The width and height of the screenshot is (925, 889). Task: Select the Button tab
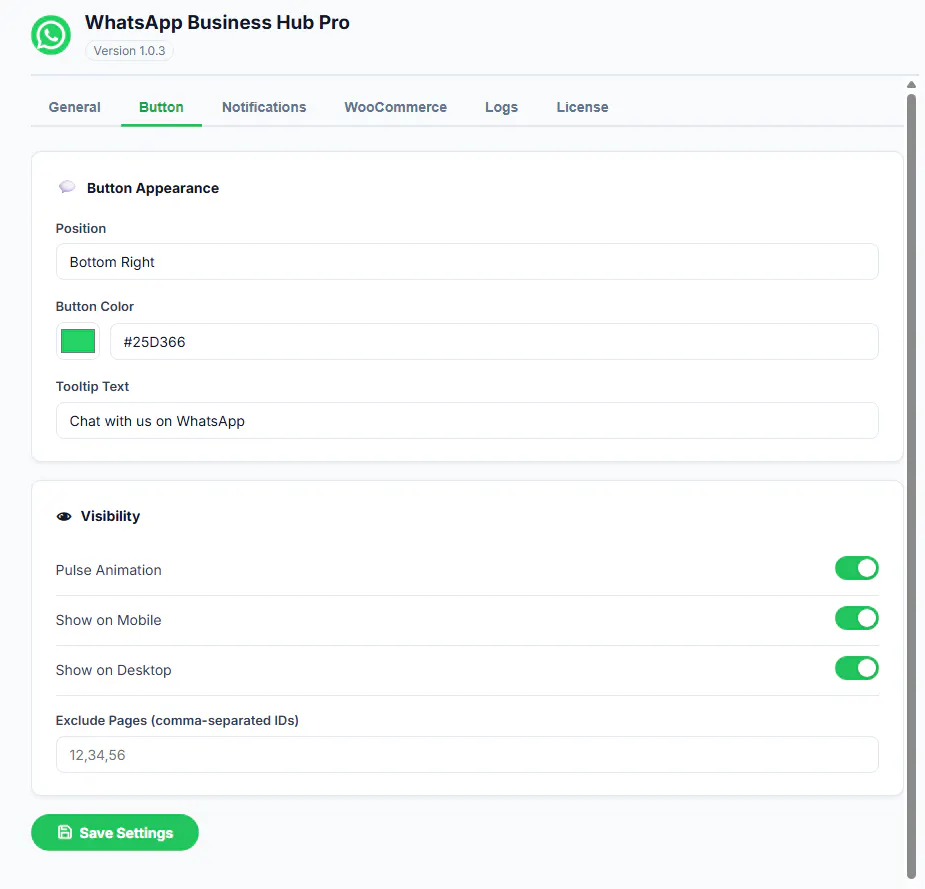pyautogui.click(x=161, y=107)
